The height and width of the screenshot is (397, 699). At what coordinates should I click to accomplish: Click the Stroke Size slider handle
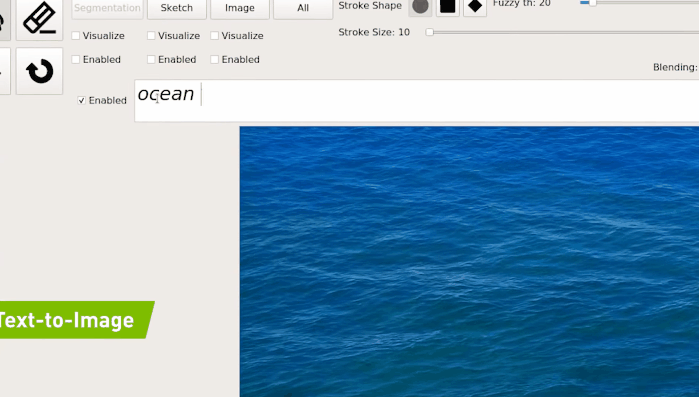click(429, 32)
